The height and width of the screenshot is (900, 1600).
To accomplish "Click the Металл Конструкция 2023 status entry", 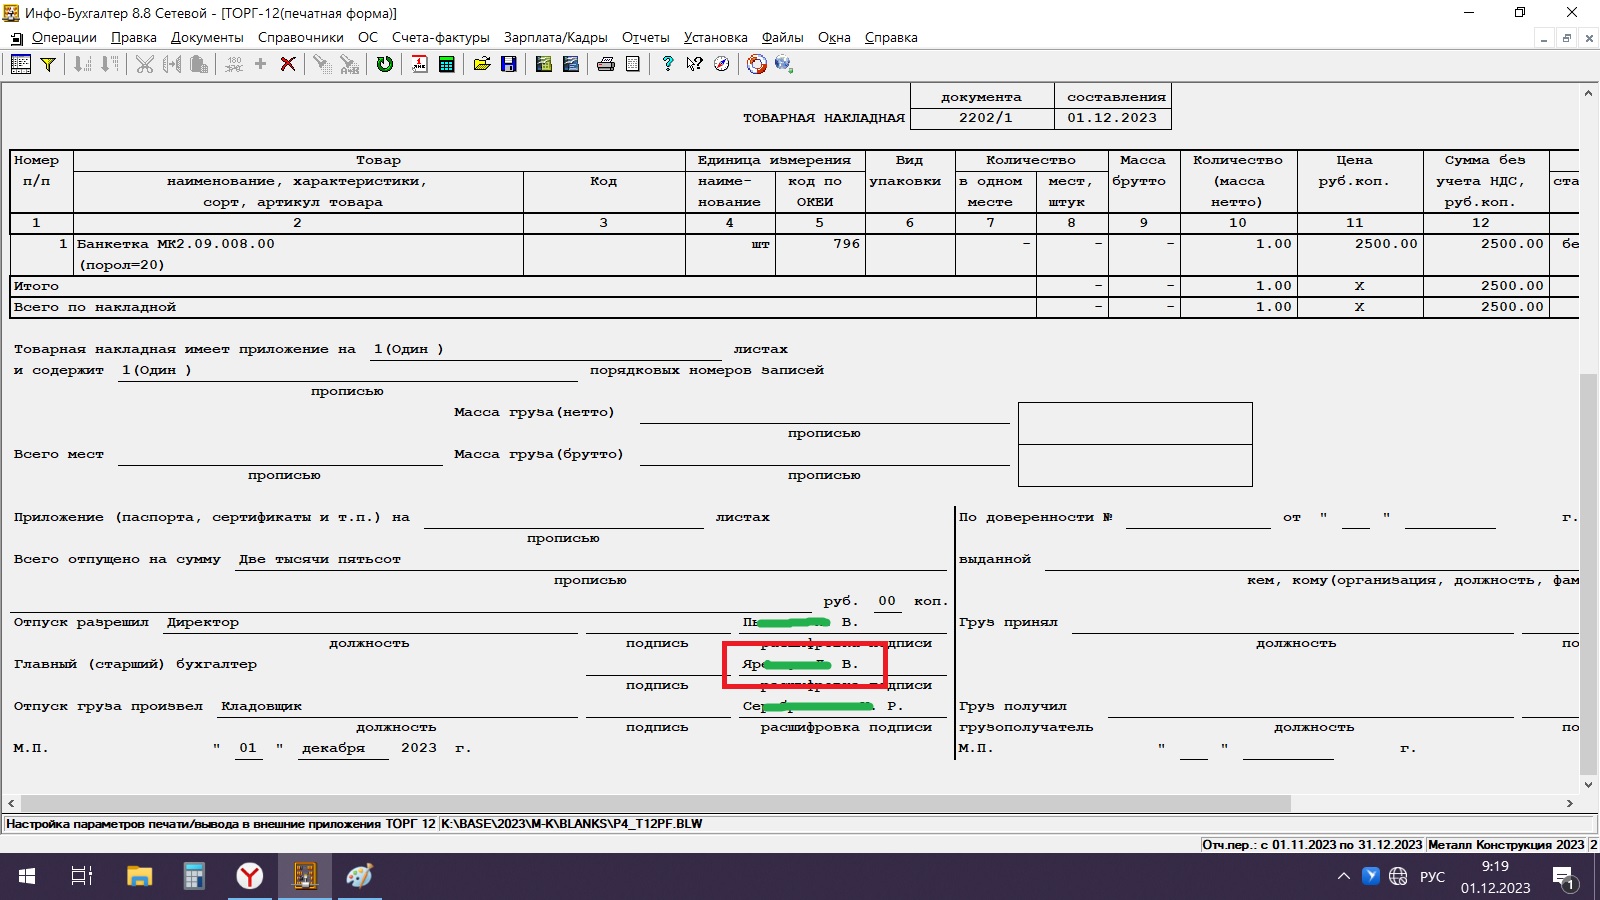I will [1506, 845].
